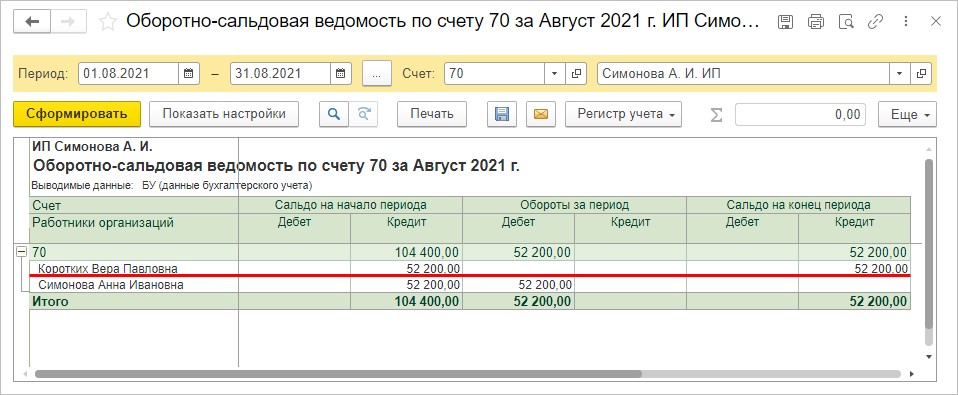This screenshot has width=958, height=395.
Task: Click the Сформировать button
Action: tap(77, 114)
